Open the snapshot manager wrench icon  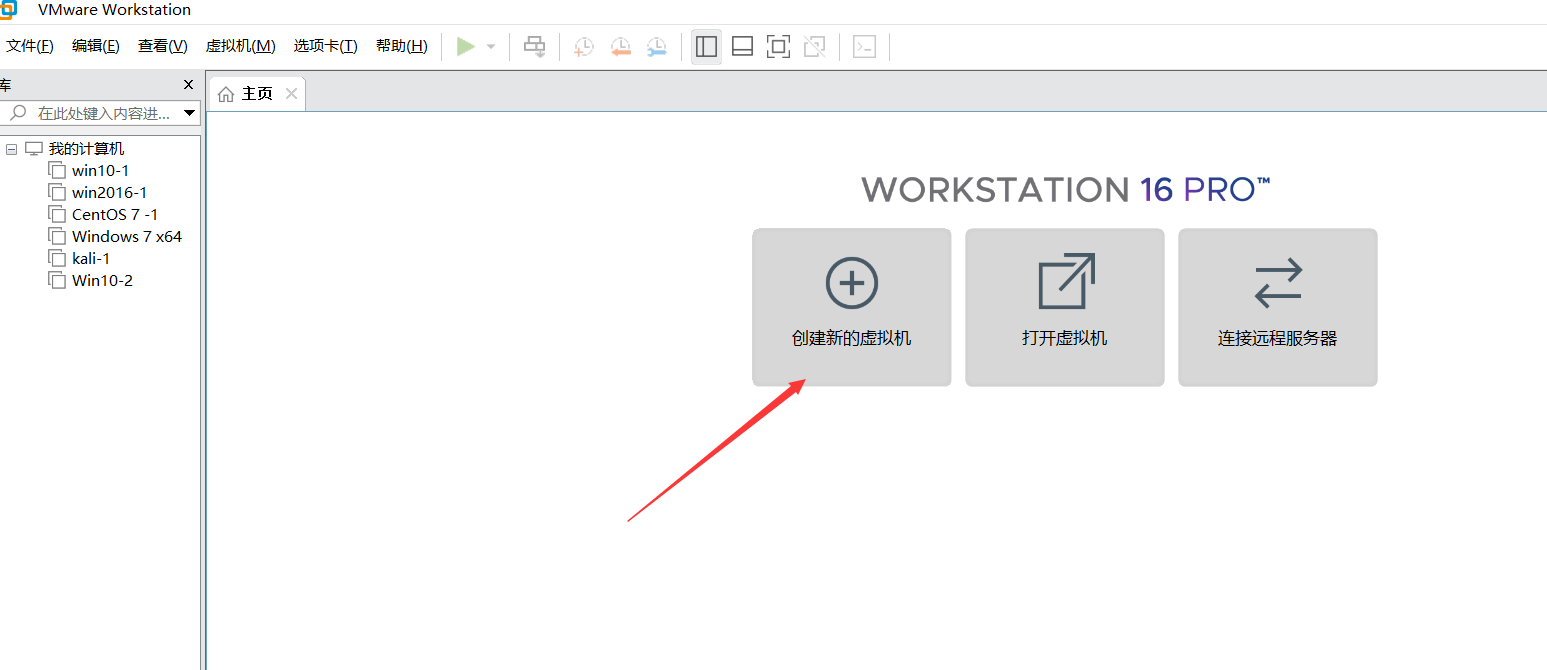click(x=656, y=46)
